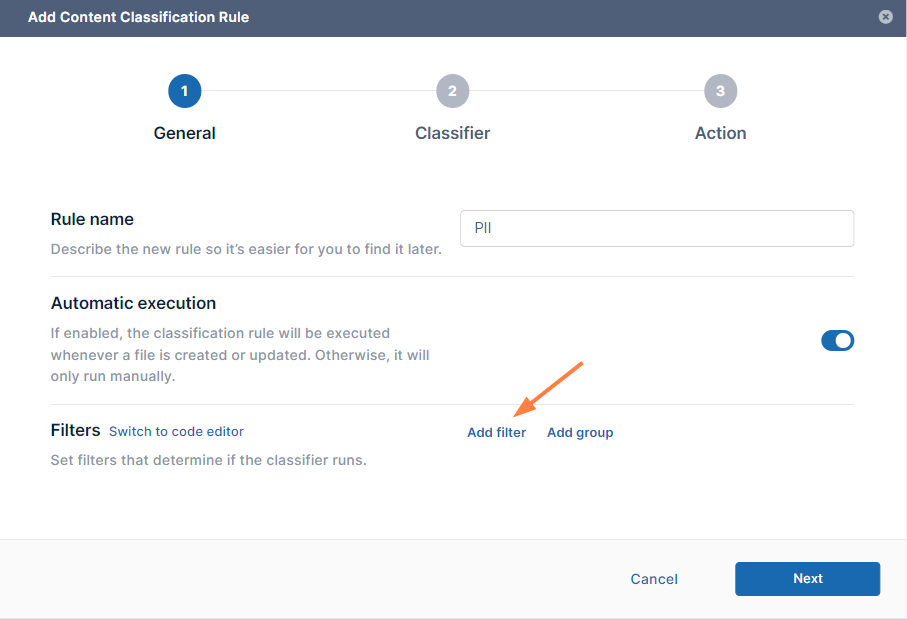Select the step 3 circle

[720, 92]
